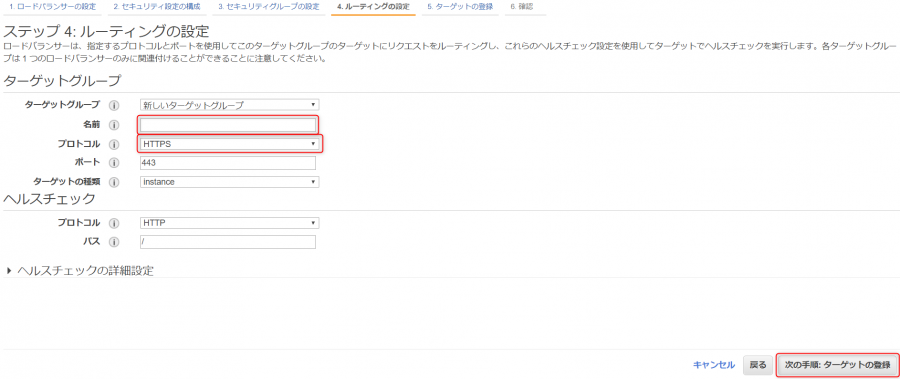The image size is (900, 379).
Task: Open the HTTPS protocol dropdown
Action: coord(230,144)
